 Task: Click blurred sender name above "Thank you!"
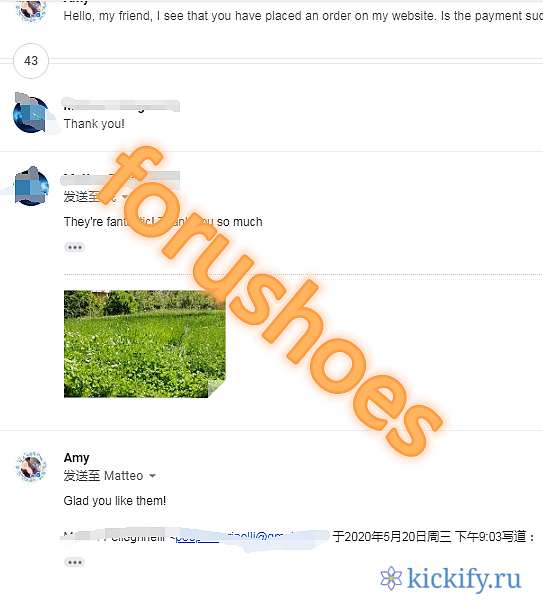(121, 105)
